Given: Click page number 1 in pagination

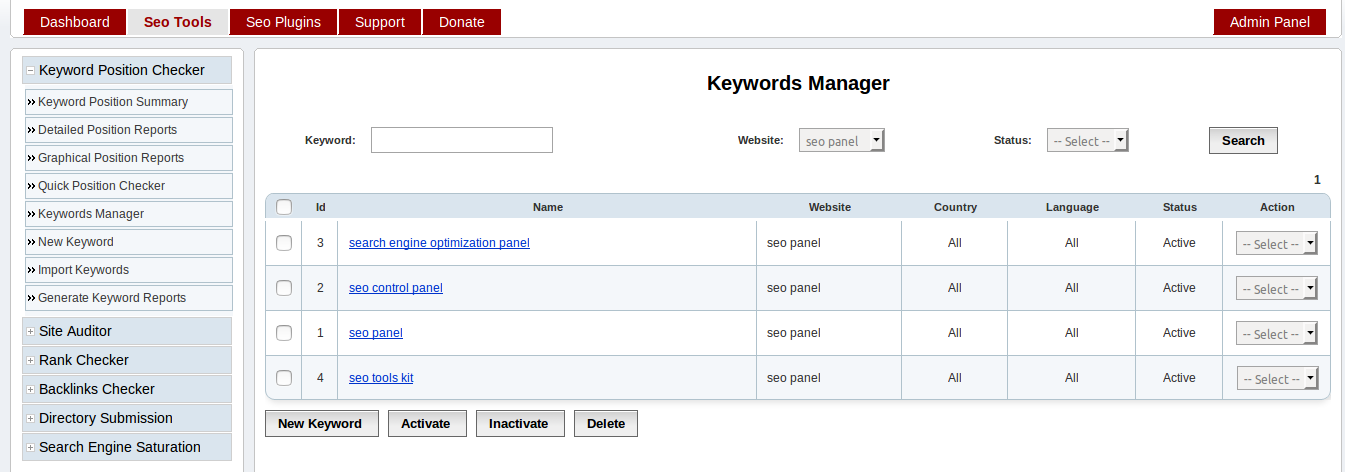Looking at the screenshot, I should tap(1317, 180).
